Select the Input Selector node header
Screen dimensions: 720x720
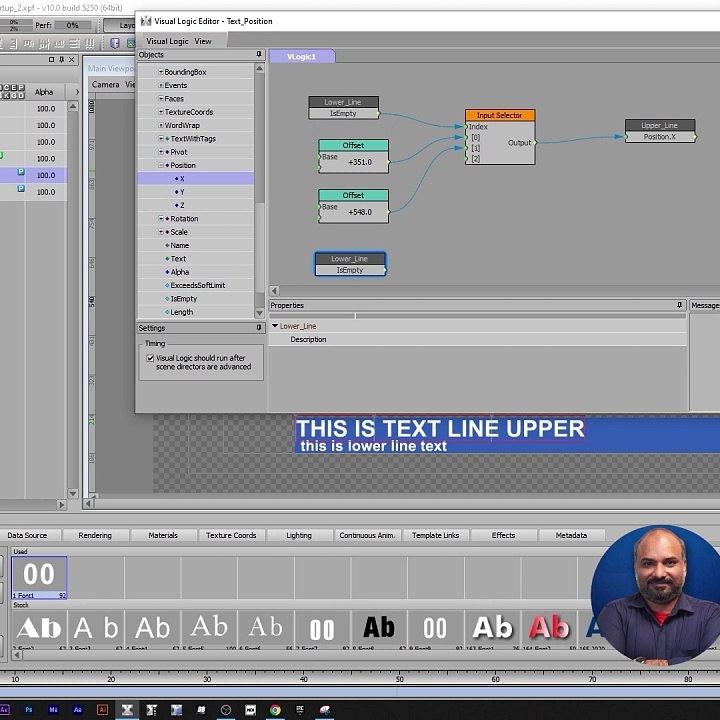pyautogui.click(x=500, y=115)
